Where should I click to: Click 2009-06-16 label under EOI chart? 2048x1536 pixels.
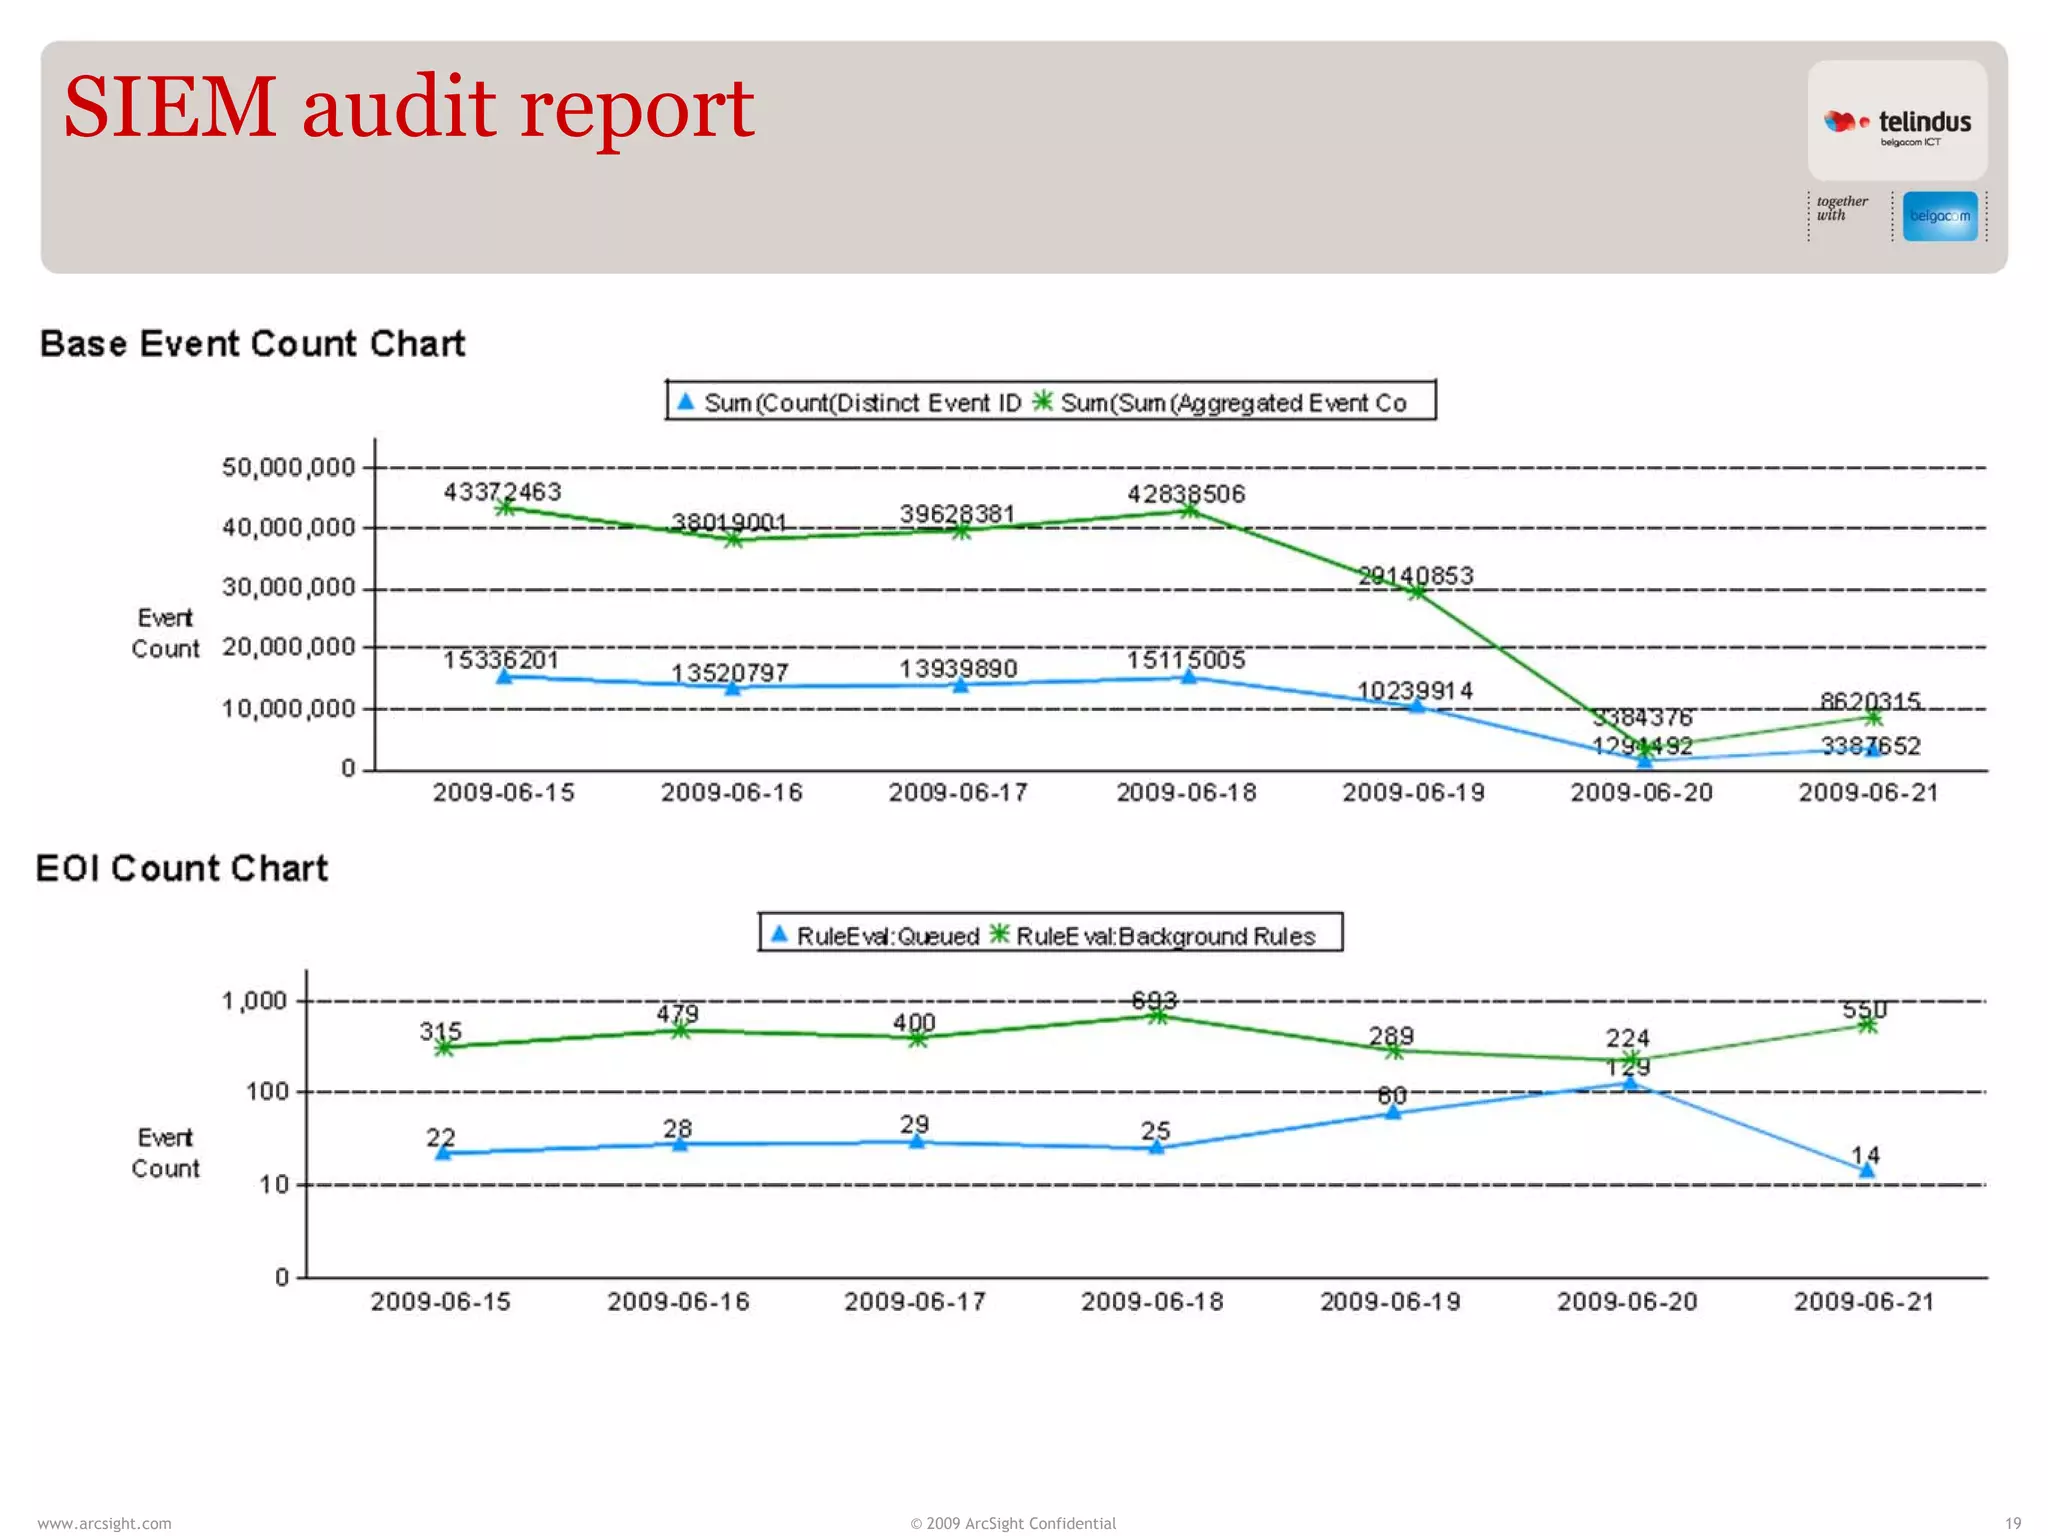[x=679, y=1302]
